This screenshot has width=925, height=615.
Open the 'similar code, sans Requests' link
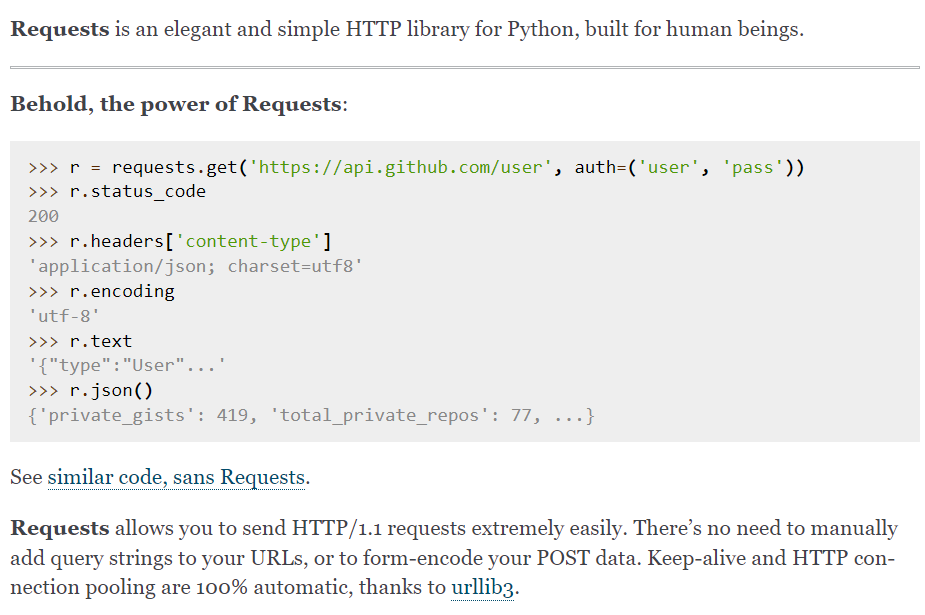pos(176,477)
